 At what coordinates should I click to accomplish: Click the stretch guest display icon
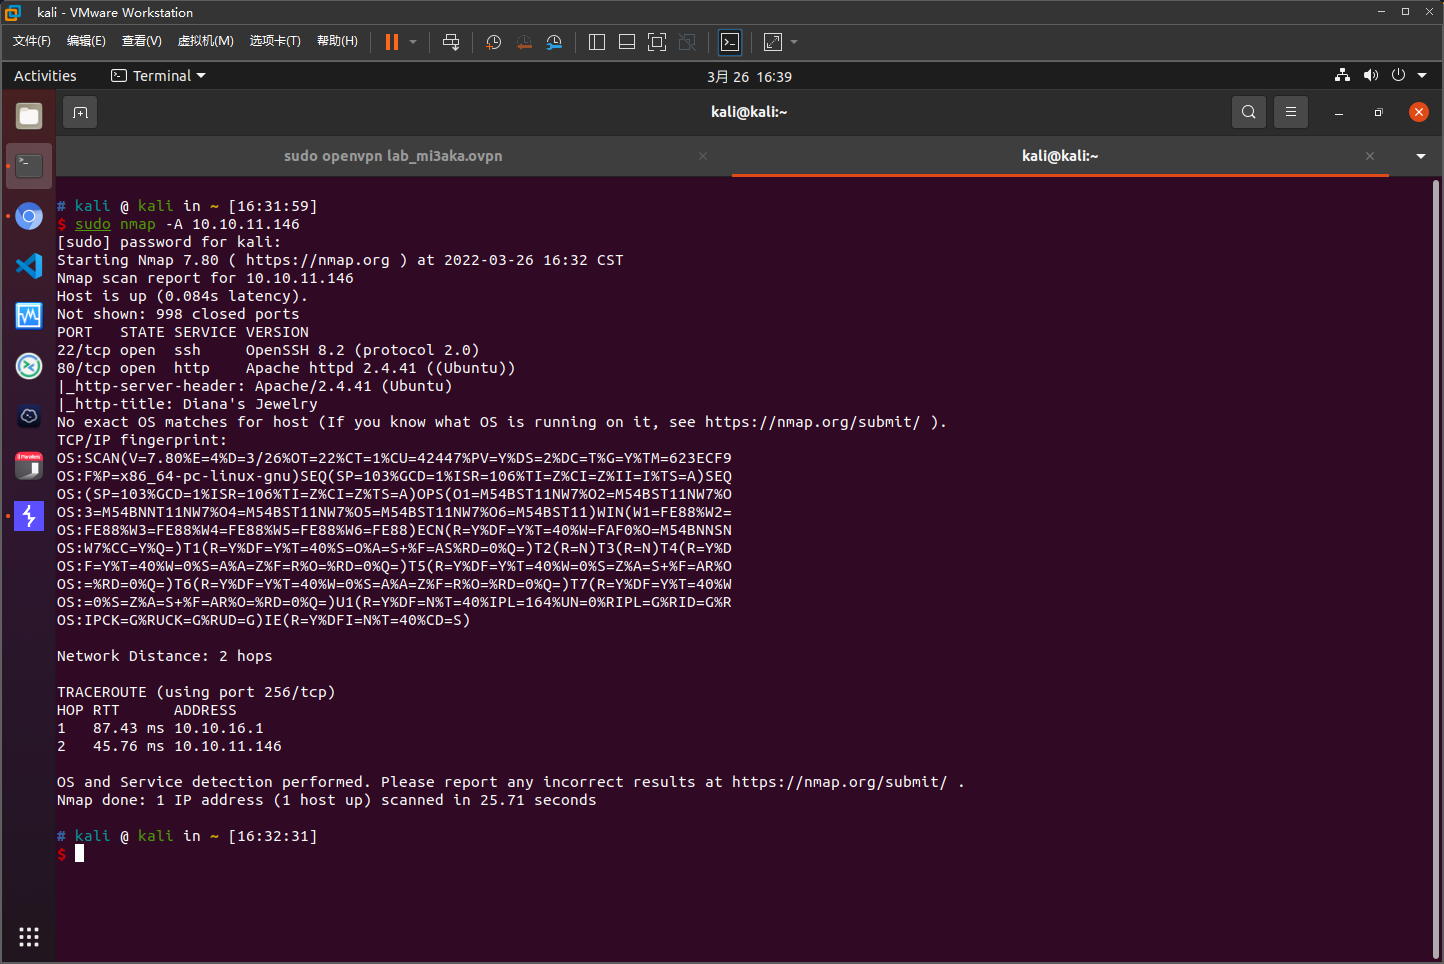(773, 42)
